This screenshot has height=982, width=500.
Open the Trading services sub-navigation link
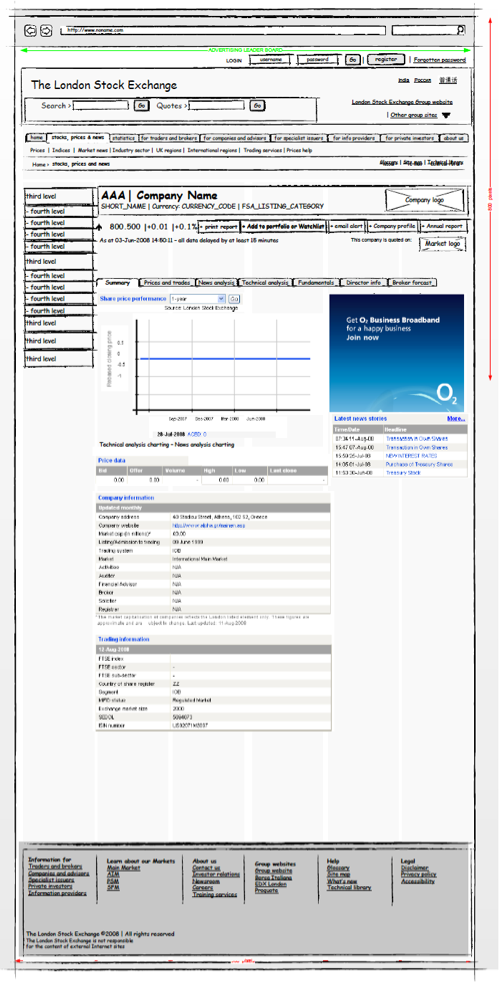pos(263,150)
